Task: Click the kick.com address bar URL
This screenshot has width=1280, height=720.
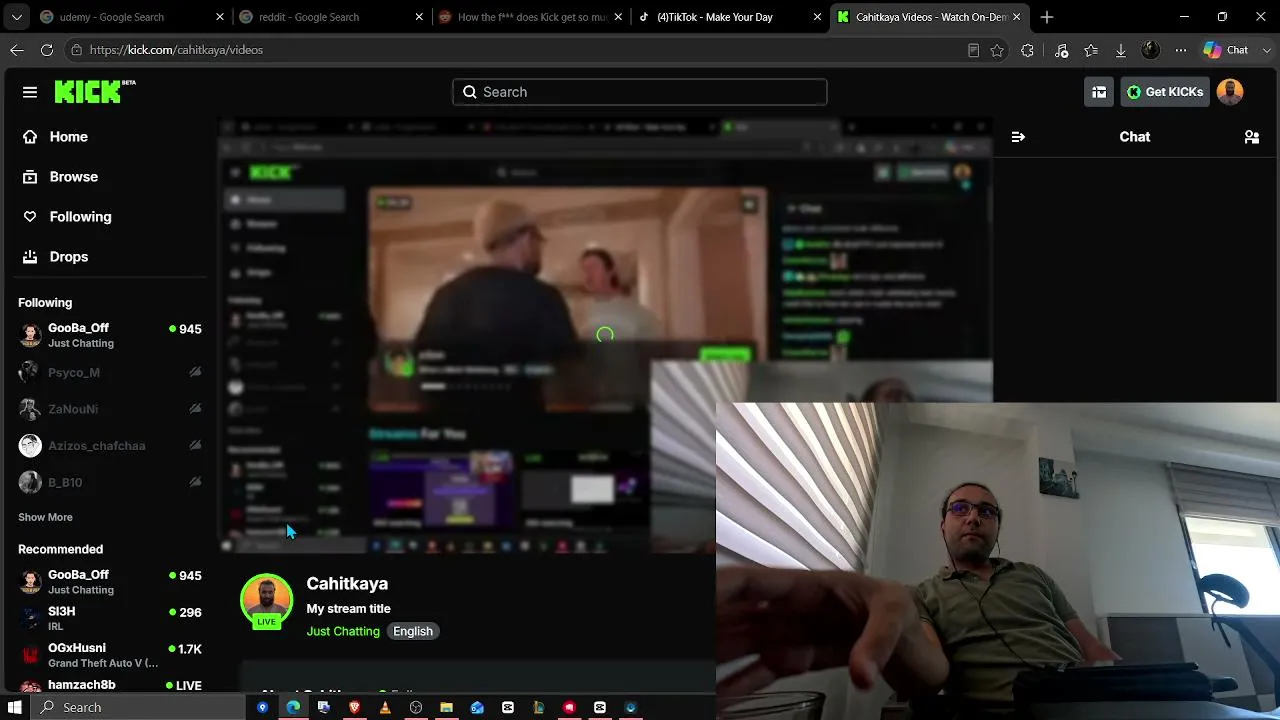Action: click(x=176, y=50)
